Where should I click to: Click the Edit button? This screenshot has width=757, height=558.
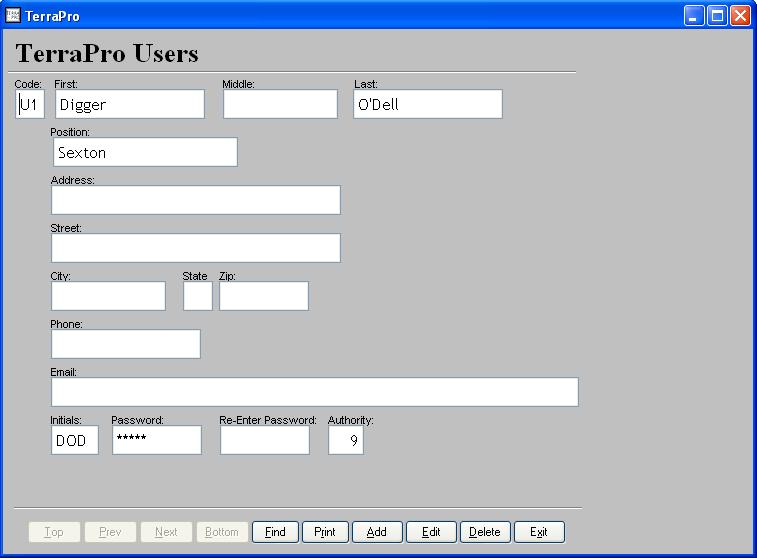[x=431, y=532]
